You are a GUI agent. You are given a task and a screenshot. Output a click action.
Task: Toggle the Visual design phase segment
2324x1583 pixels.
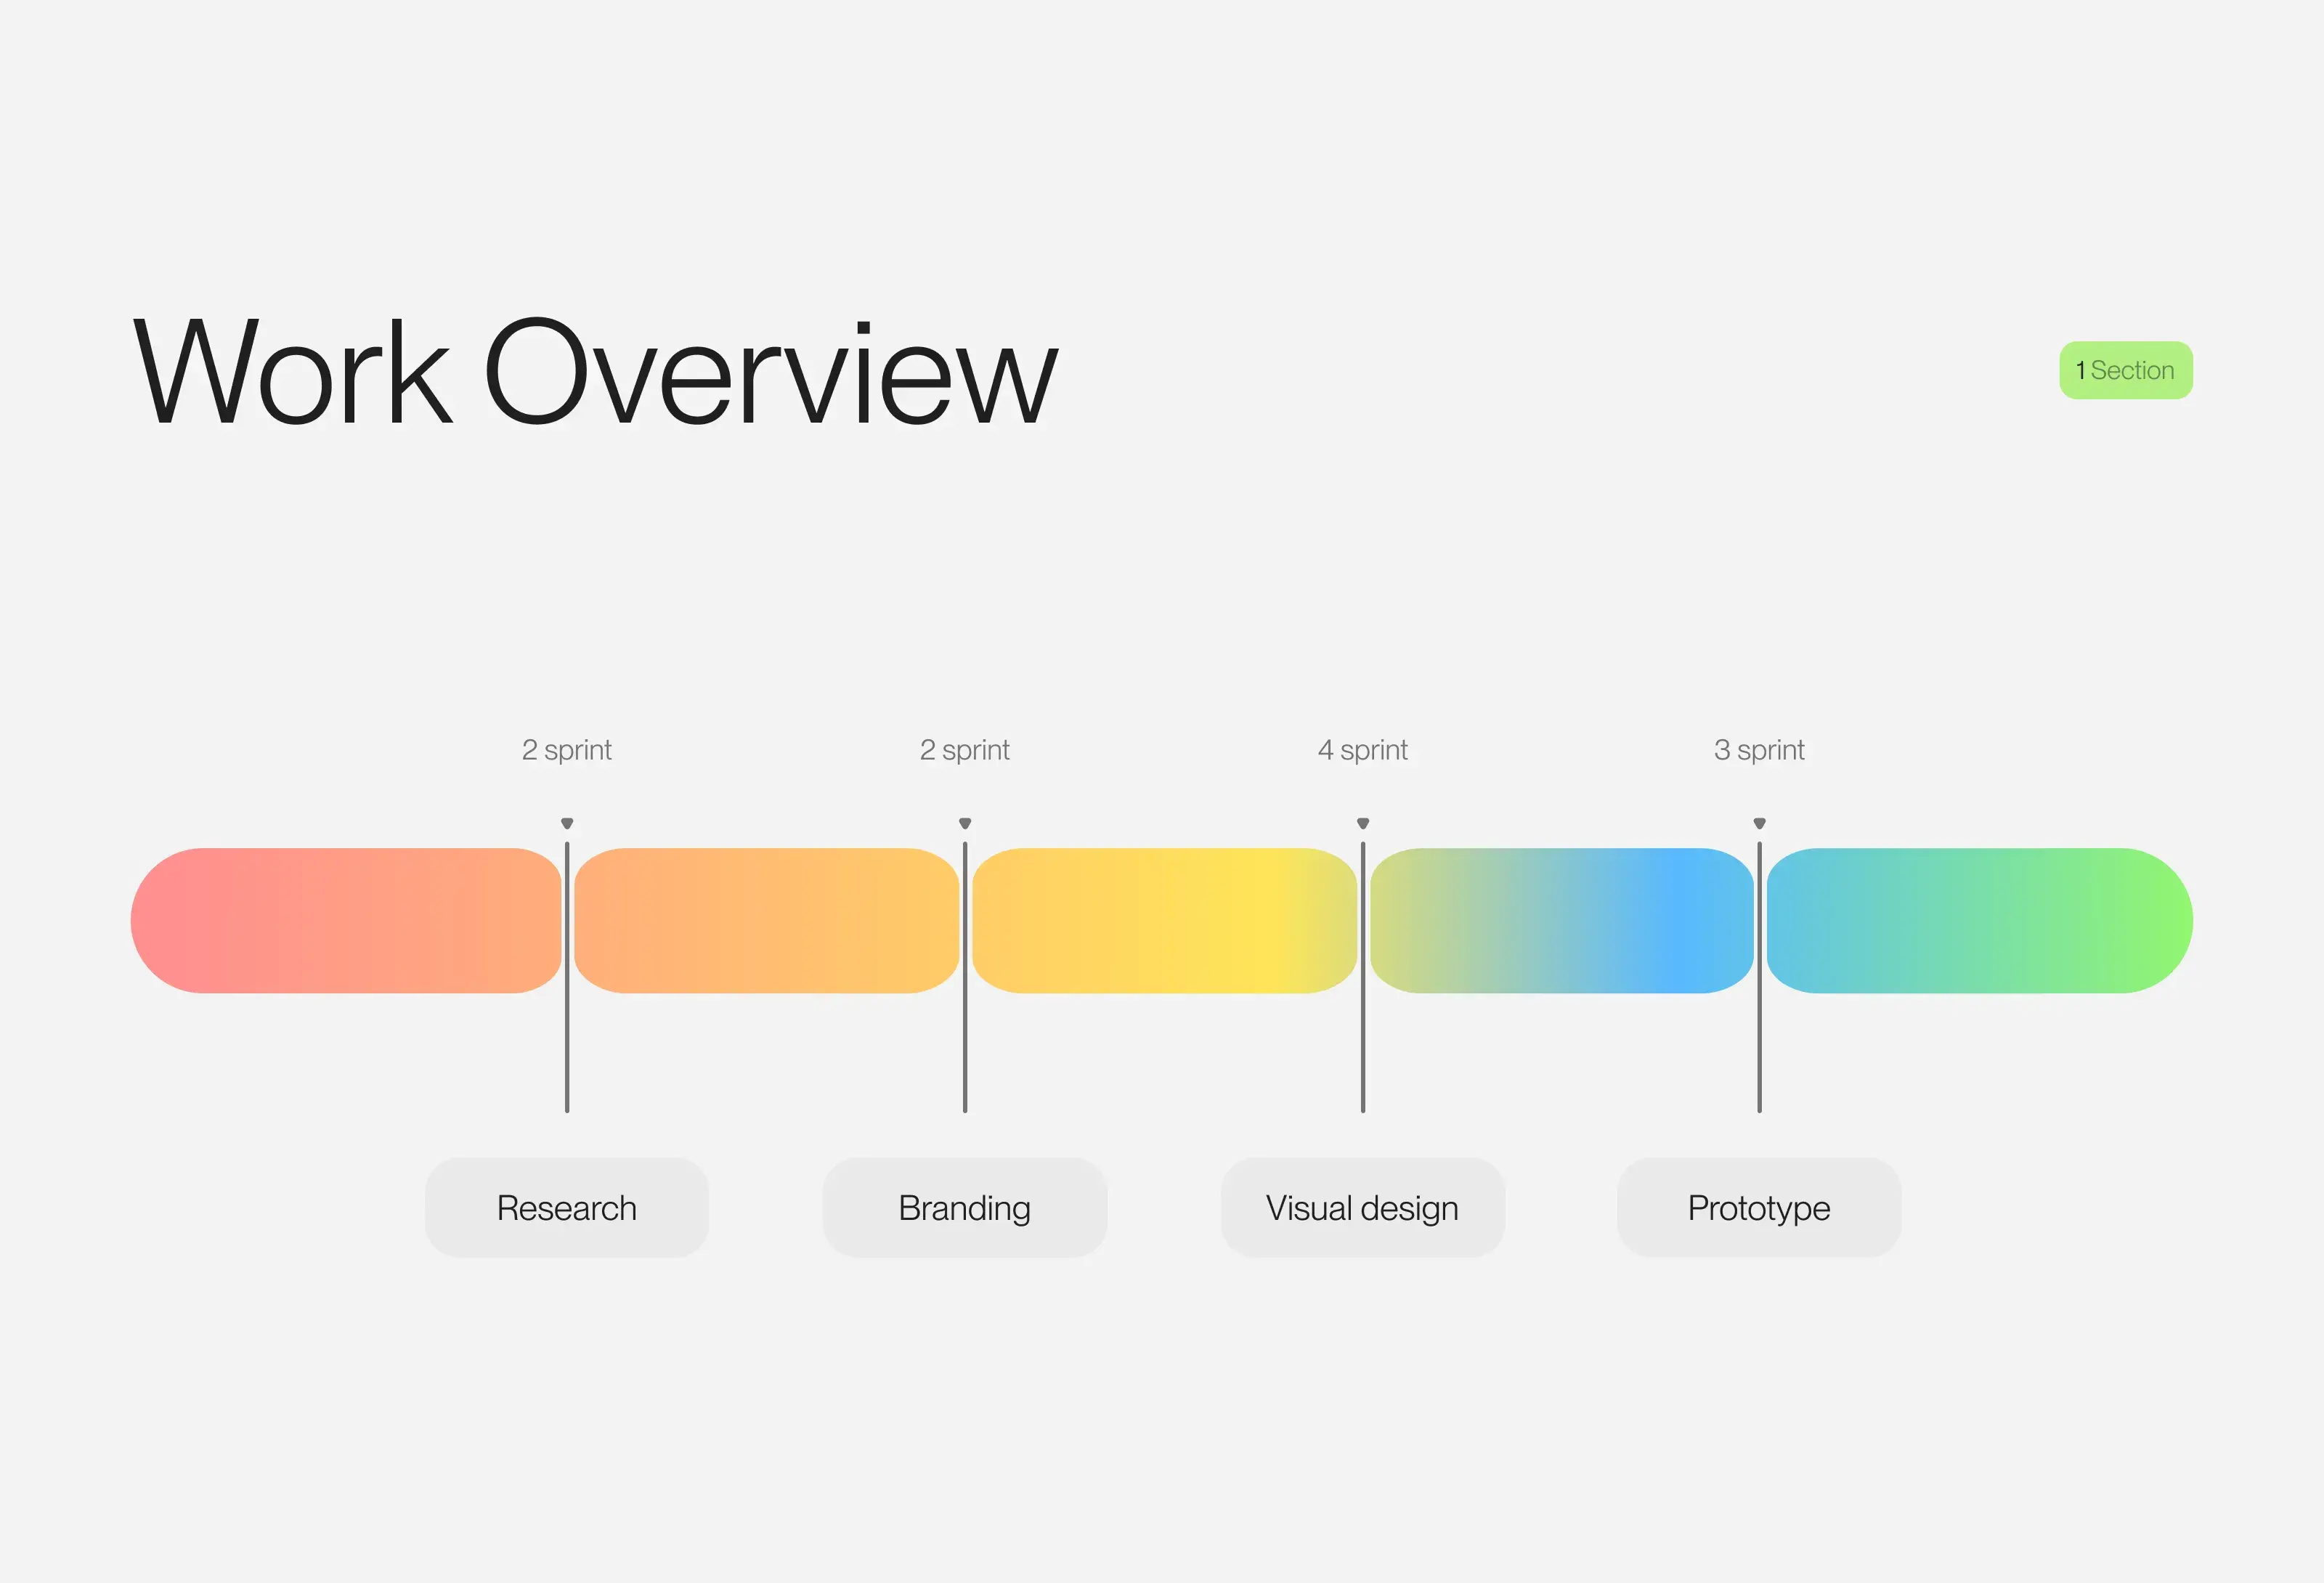pyautogui.click(x=1558, y=921)
